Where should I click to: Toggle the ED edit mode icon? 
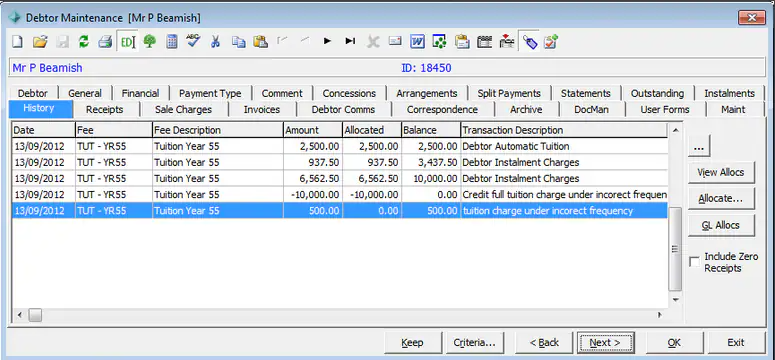128,42
